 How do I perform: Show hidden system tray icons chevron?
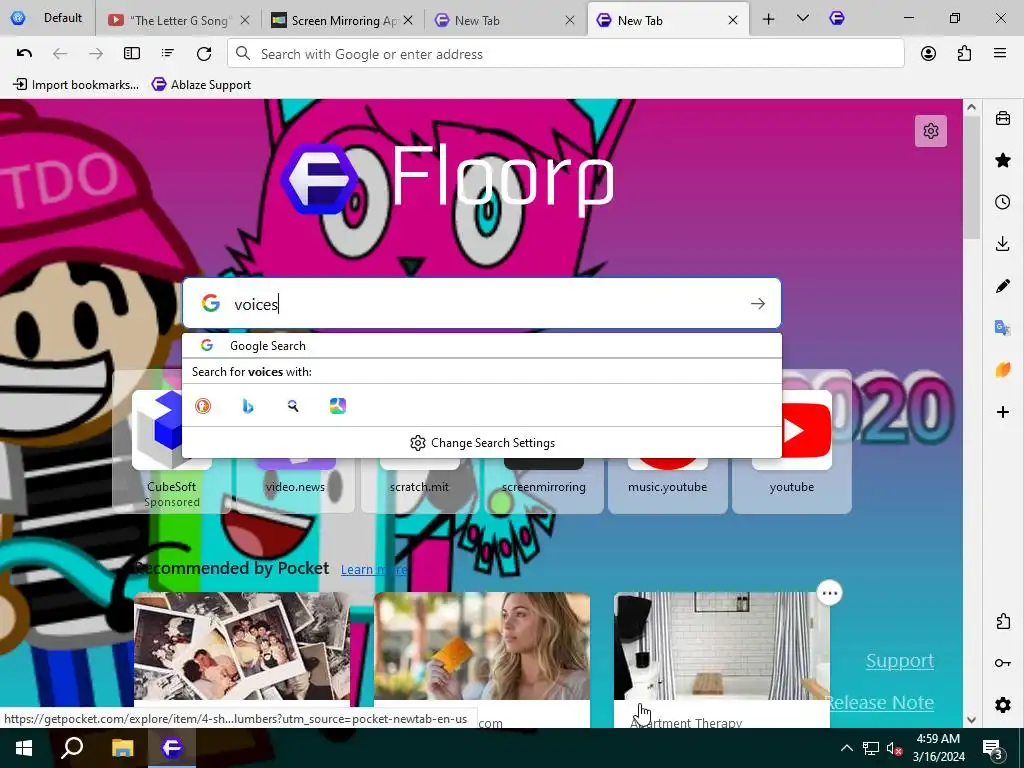(x=846, y=748)
